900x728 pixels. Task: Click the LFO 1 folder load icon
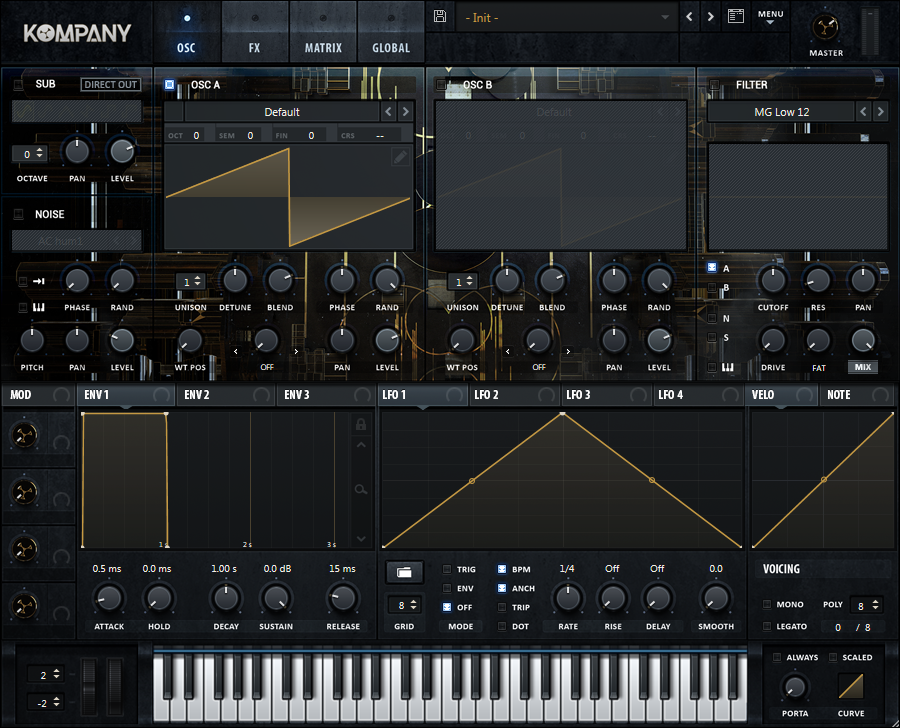tap(404, 572)
